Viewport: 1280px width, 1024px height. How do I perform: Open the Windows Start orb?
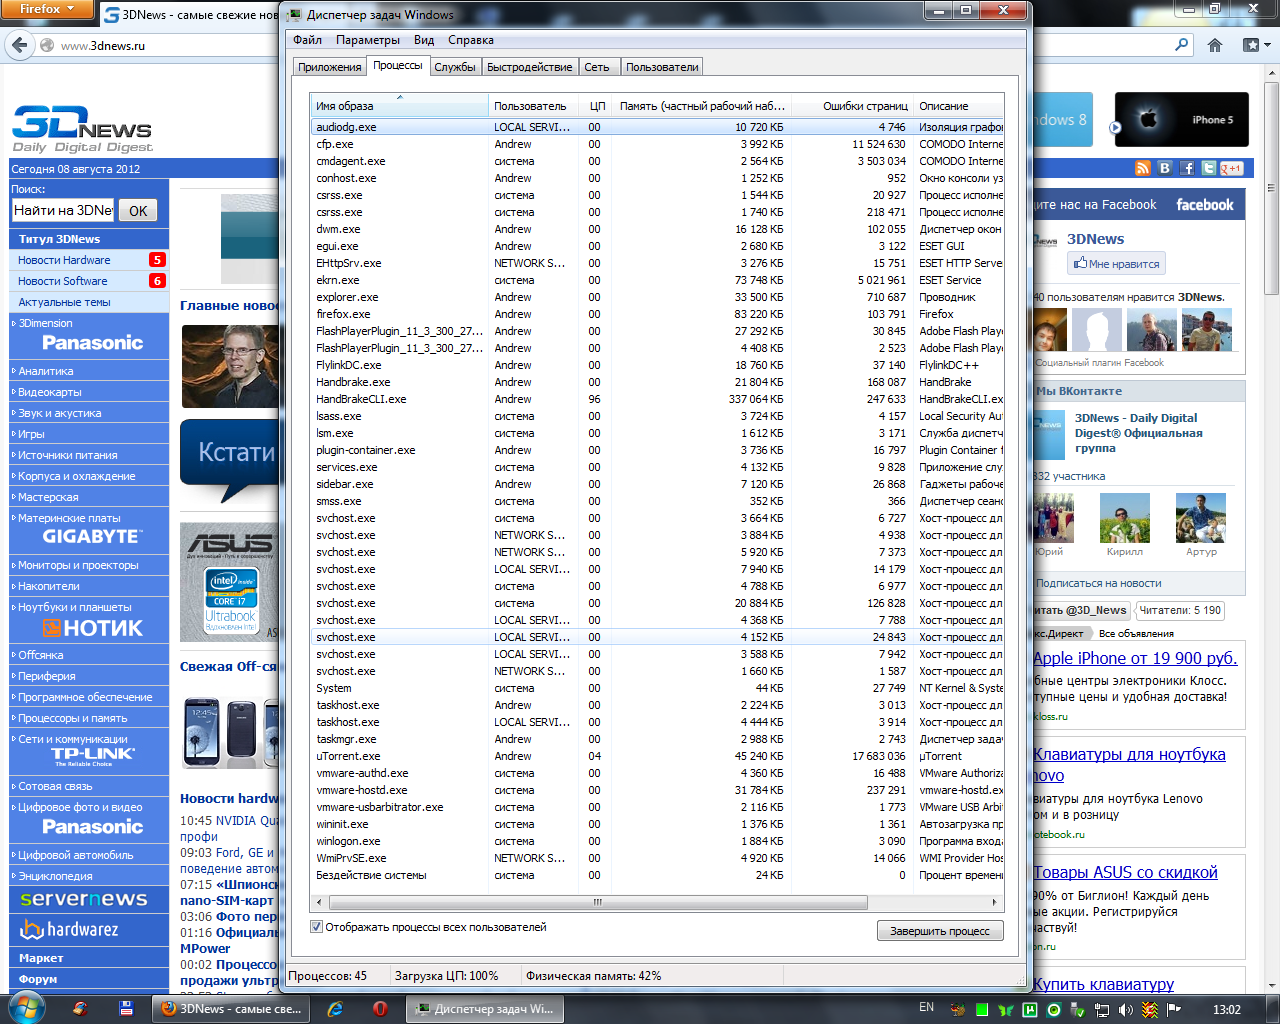(x=25, y=1008)
